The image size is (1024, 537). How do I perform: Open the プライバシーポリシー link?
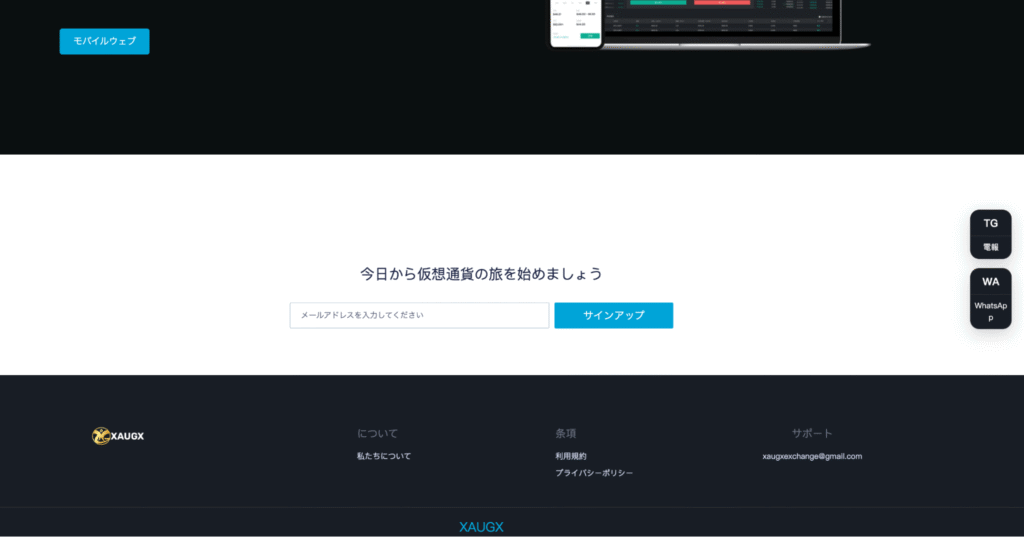pos(594,472)
